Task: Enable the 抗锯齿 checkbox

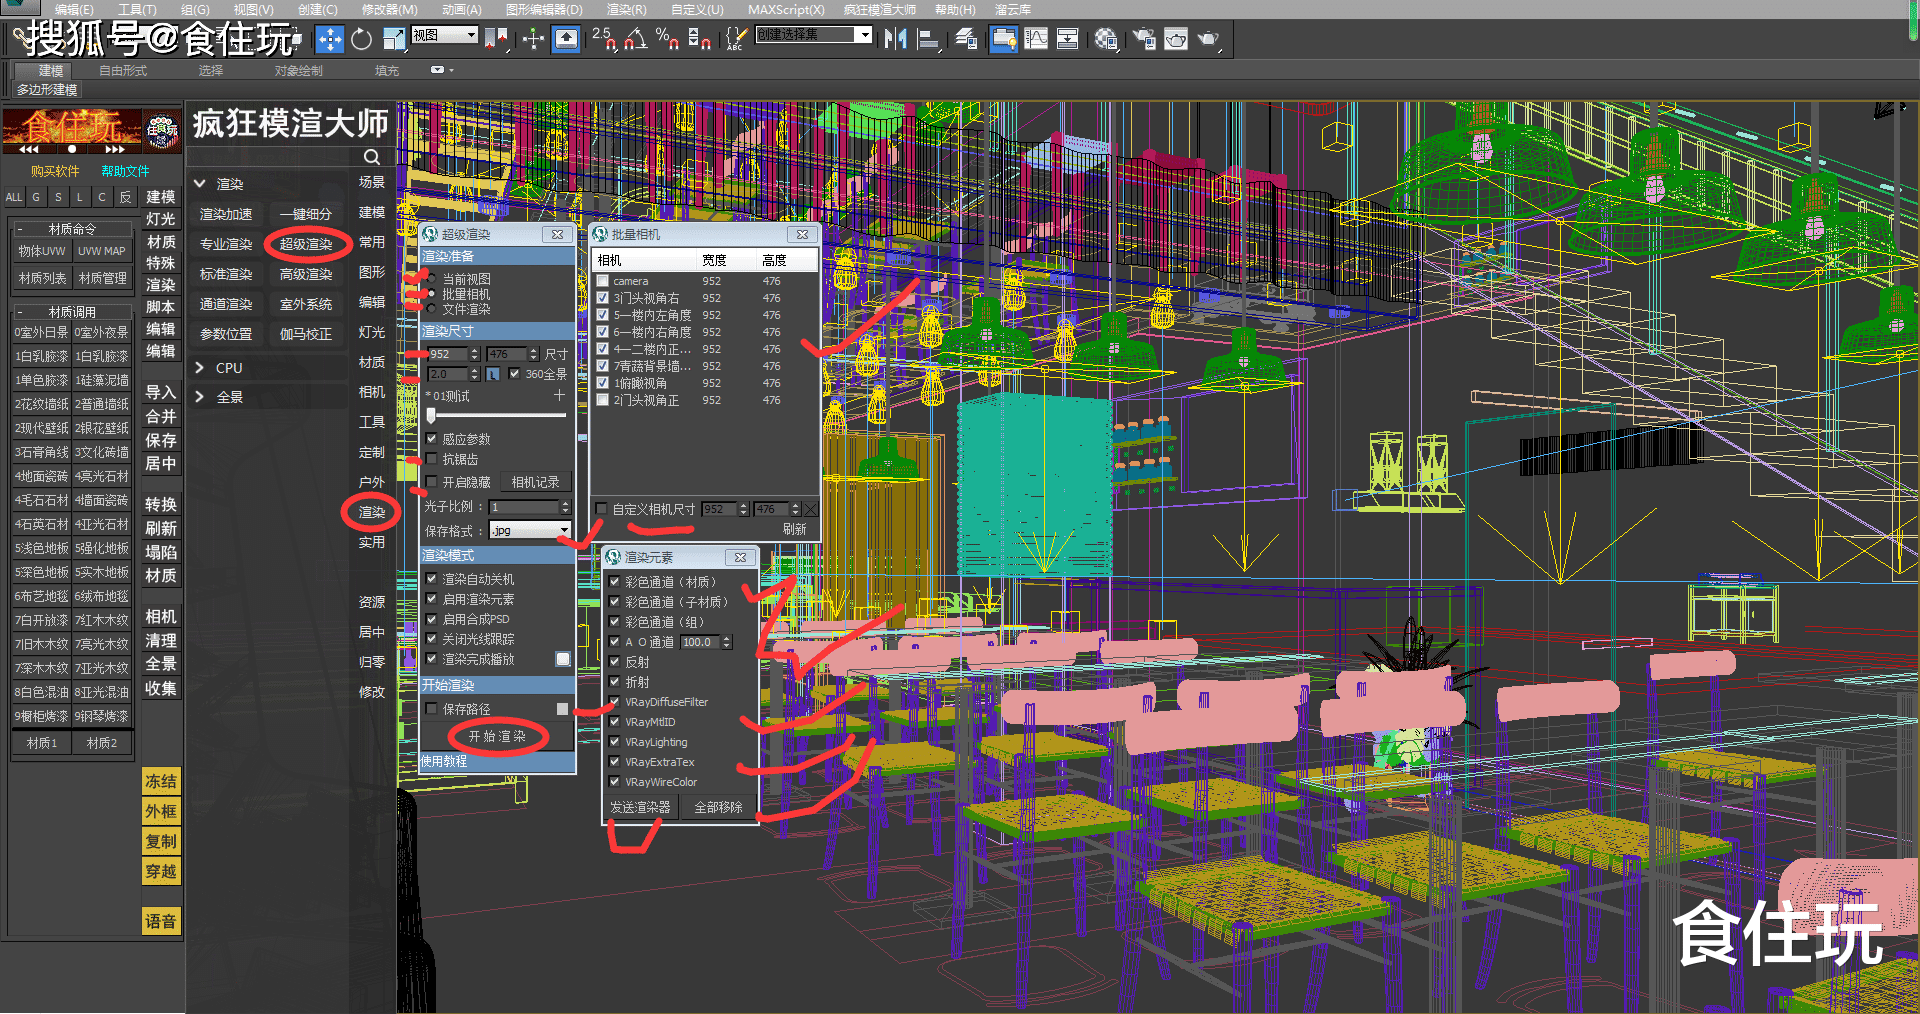Action: click(x=431, y=459)
